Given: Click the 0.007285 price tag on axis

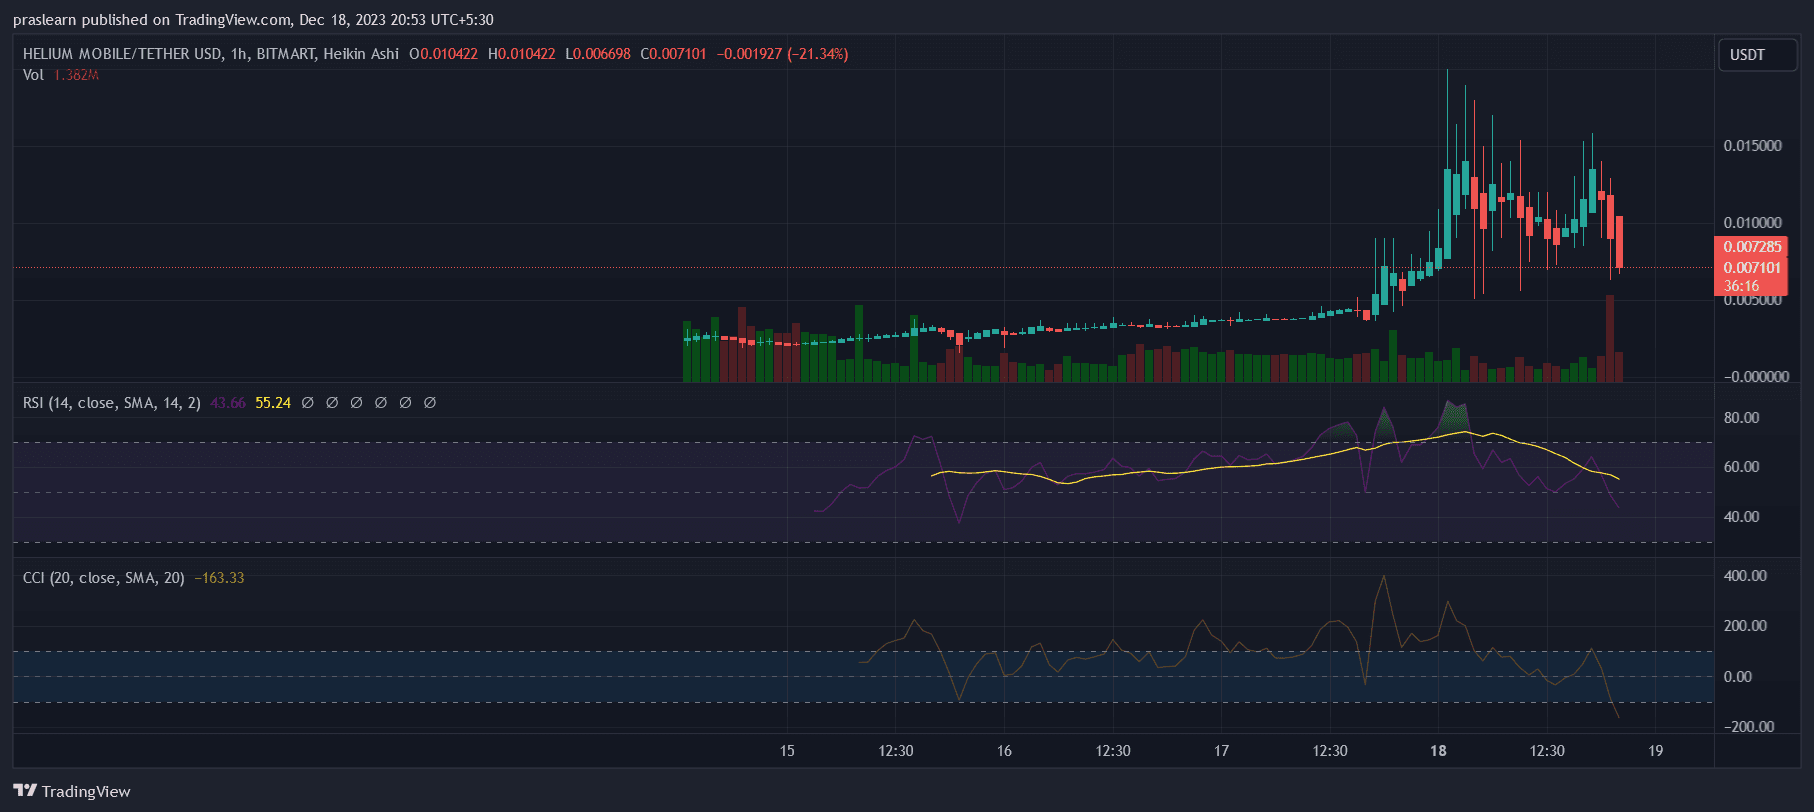Looking at the screenshot, I should 1752,247.
